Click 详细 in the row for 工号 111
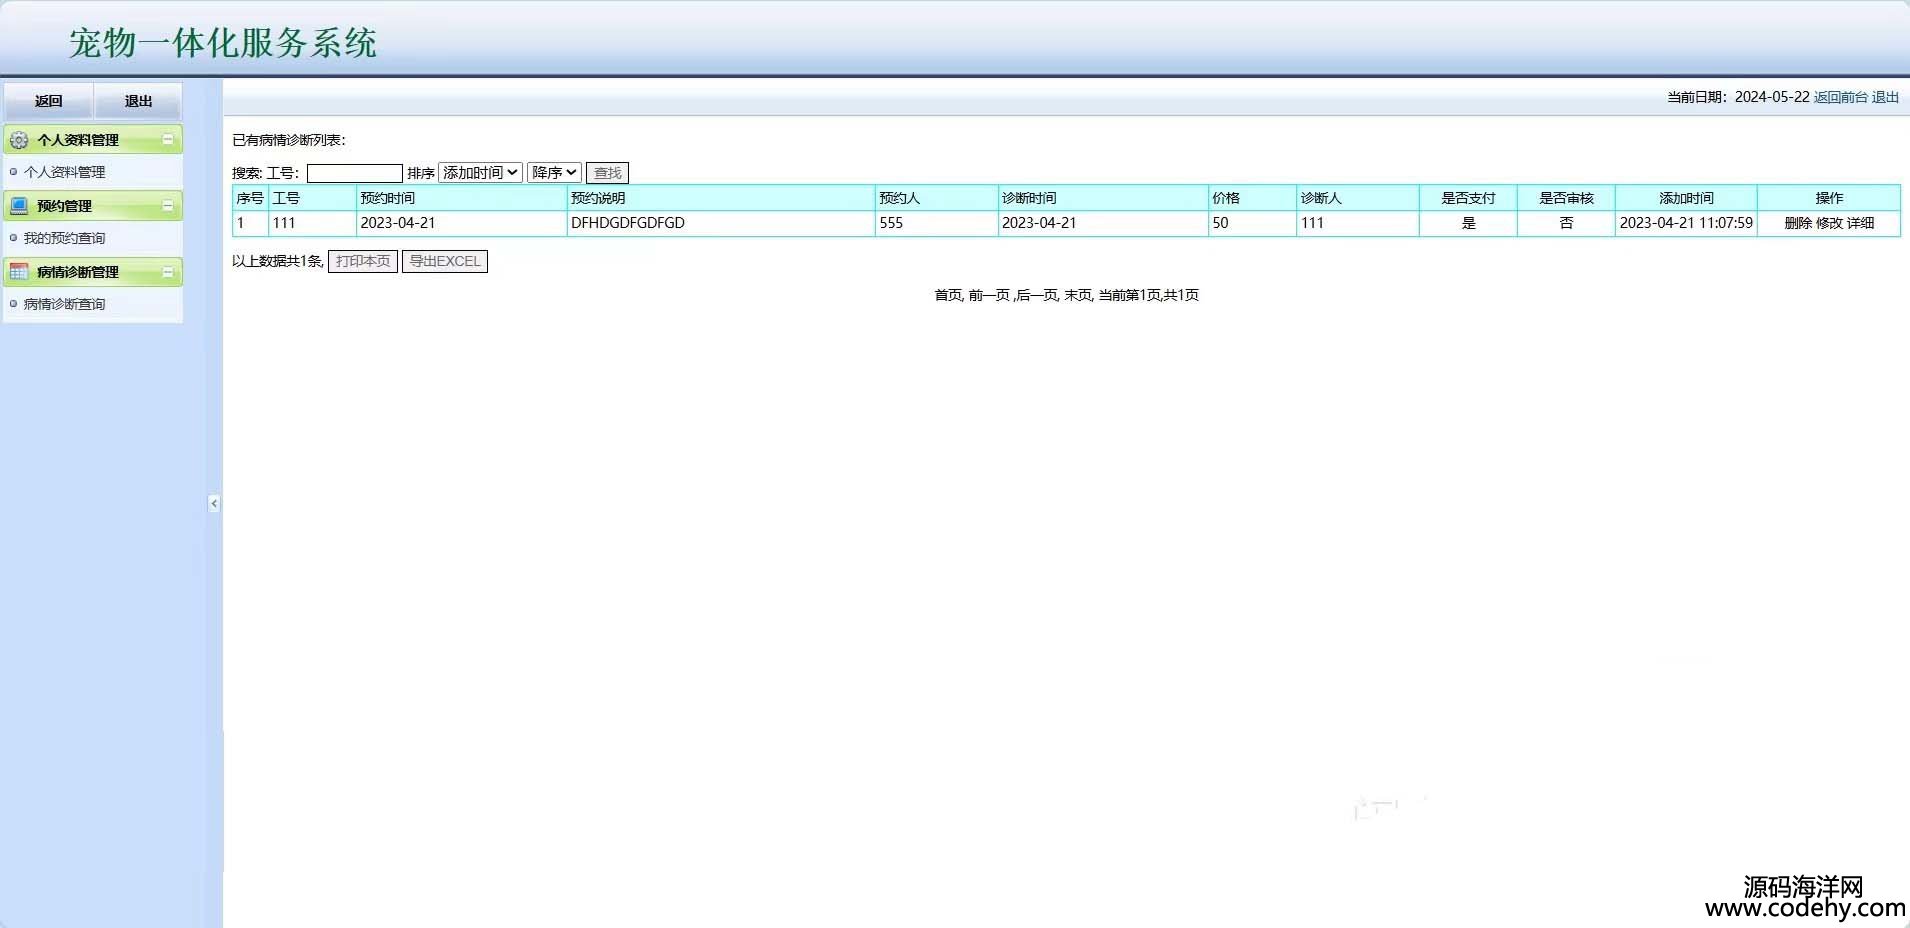Image resolution: width=1910 pixels, height=928 pixels. (x=1860, y=223)
